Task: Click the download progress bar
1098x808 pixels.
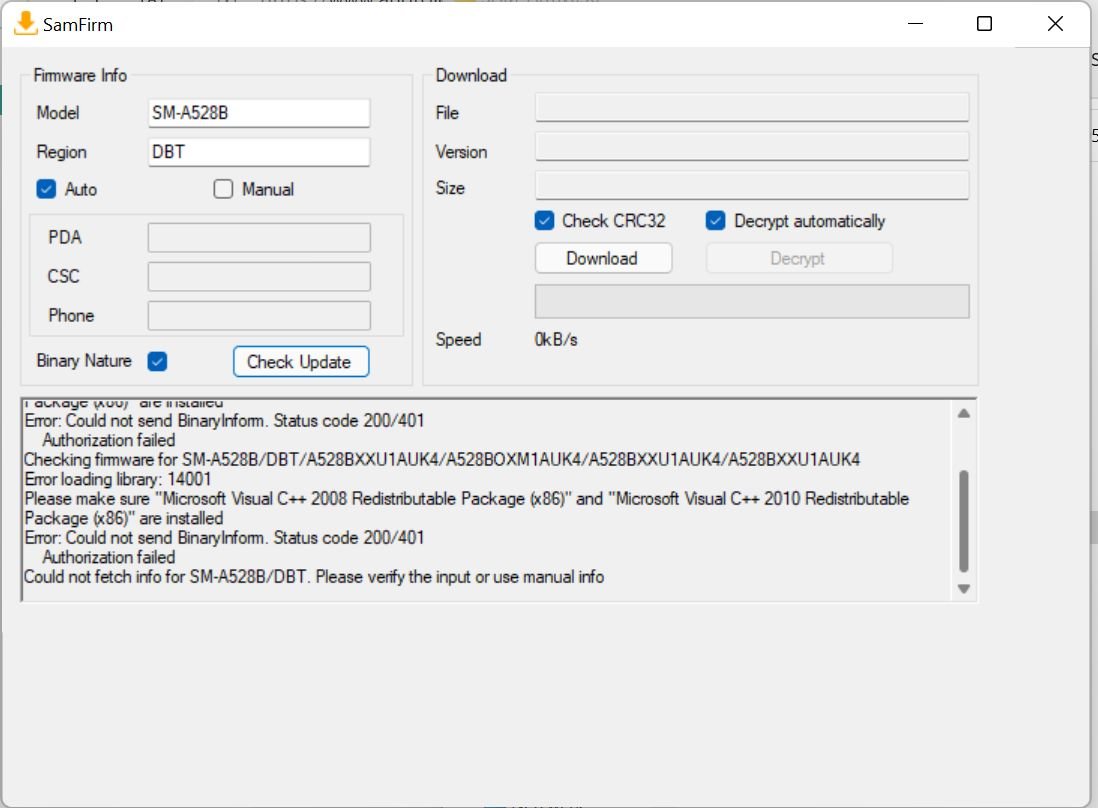Action: click(x=752, y=301)
